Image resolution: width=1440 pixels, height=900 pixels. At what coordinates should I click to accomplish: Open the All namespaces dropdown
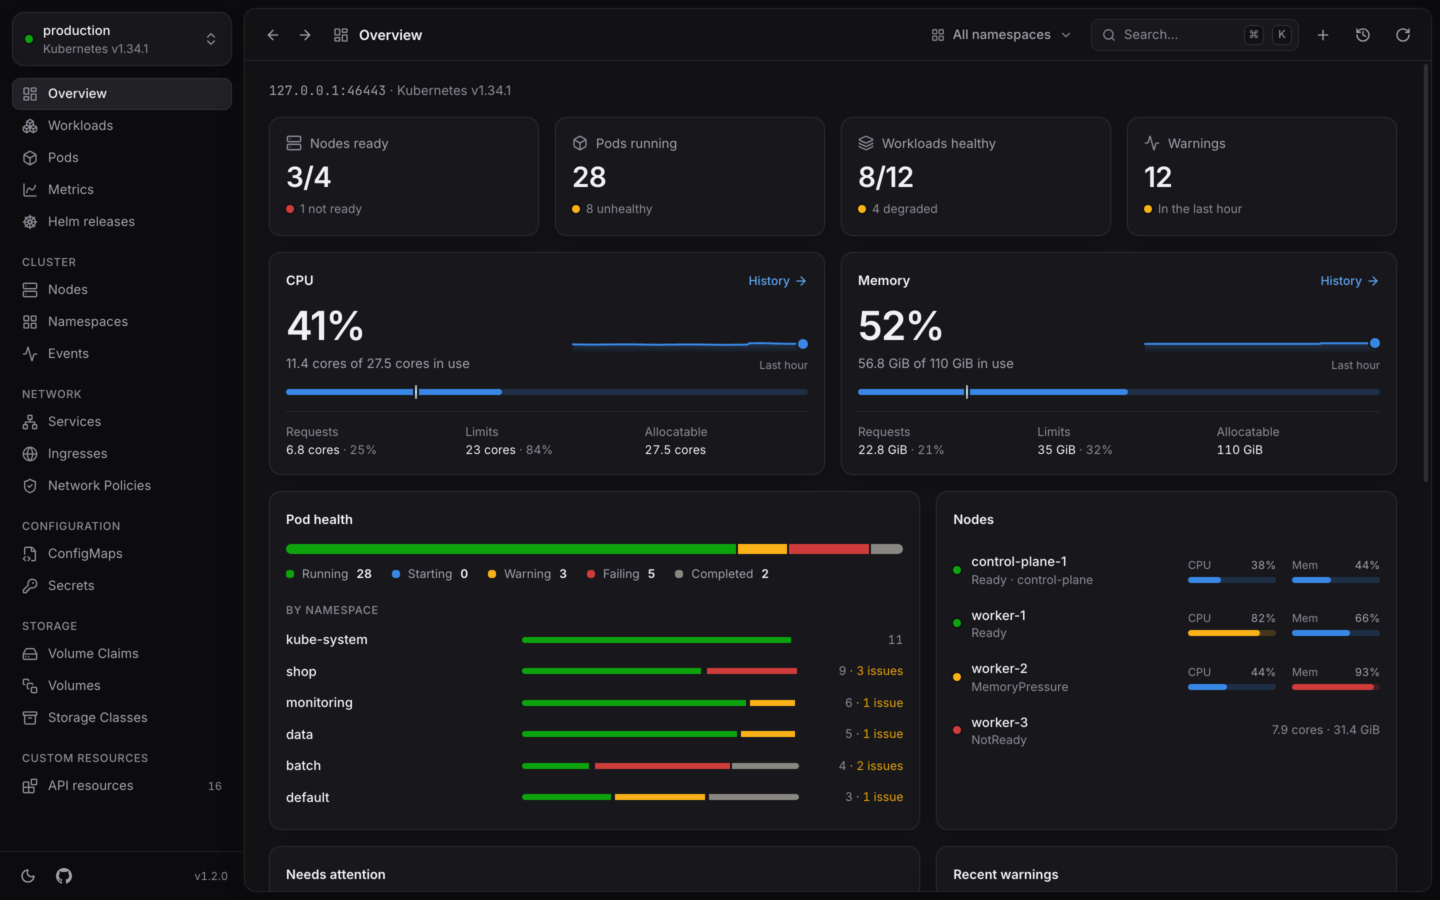pos(1001,35)
